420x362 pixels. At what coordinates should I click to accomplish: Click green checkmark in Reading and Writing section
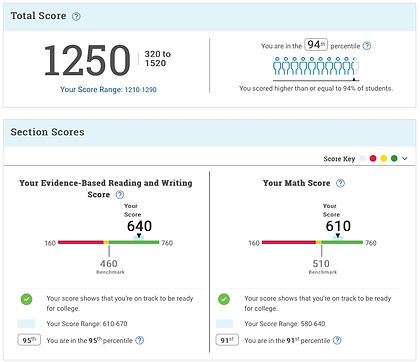click(26, 299)
